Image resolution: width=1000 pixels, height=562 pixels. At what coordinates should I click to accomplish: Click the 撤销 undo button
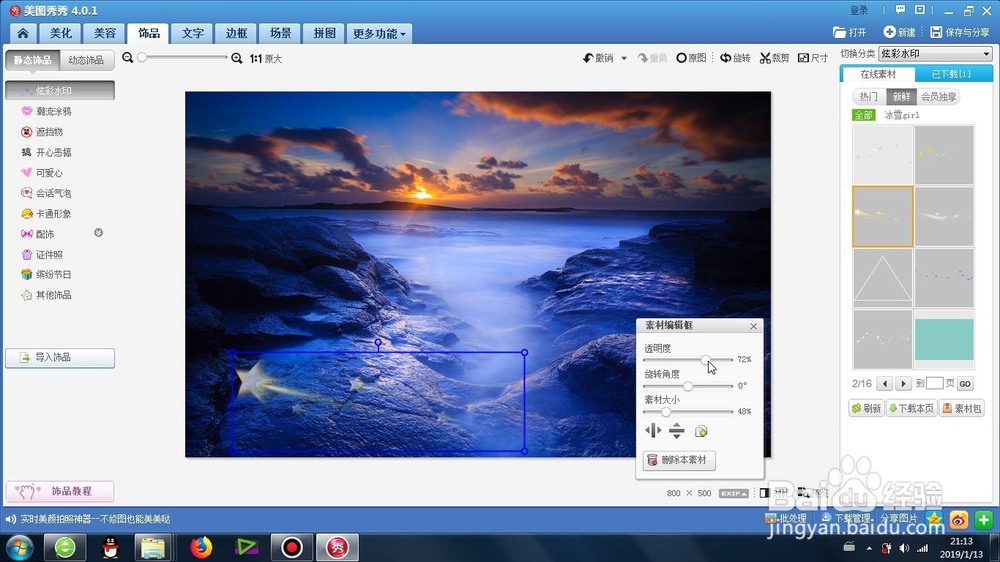click(598, 58)
